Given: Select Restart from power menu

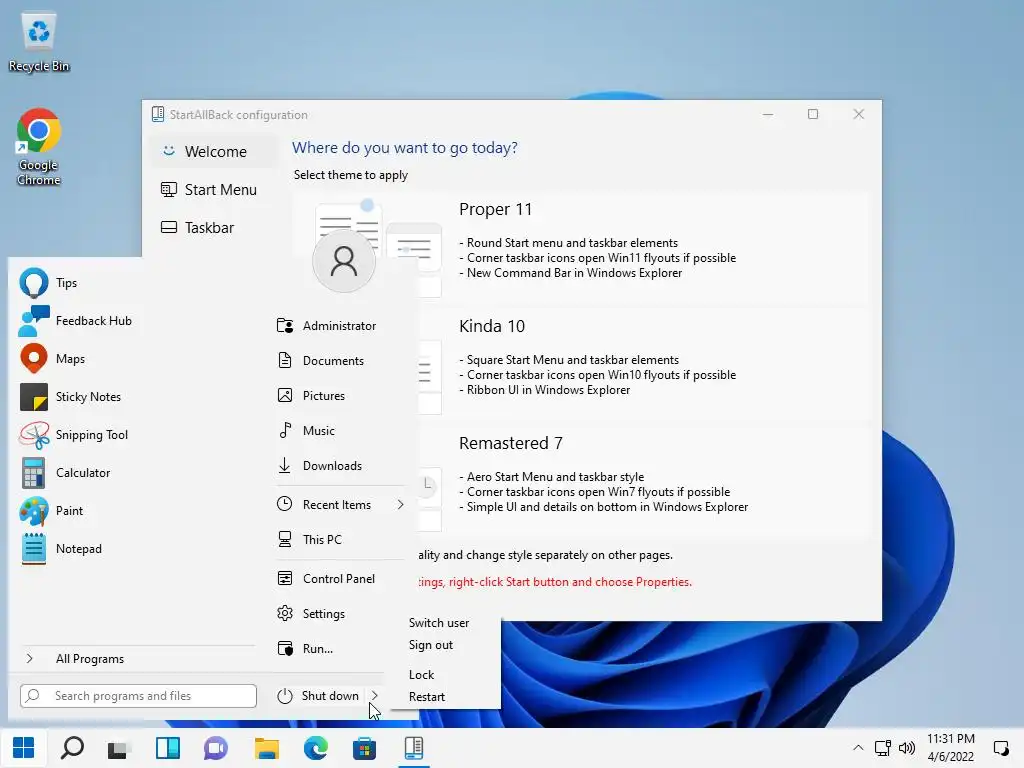Looking at the screenshot, I should click(x=427, y=697).
